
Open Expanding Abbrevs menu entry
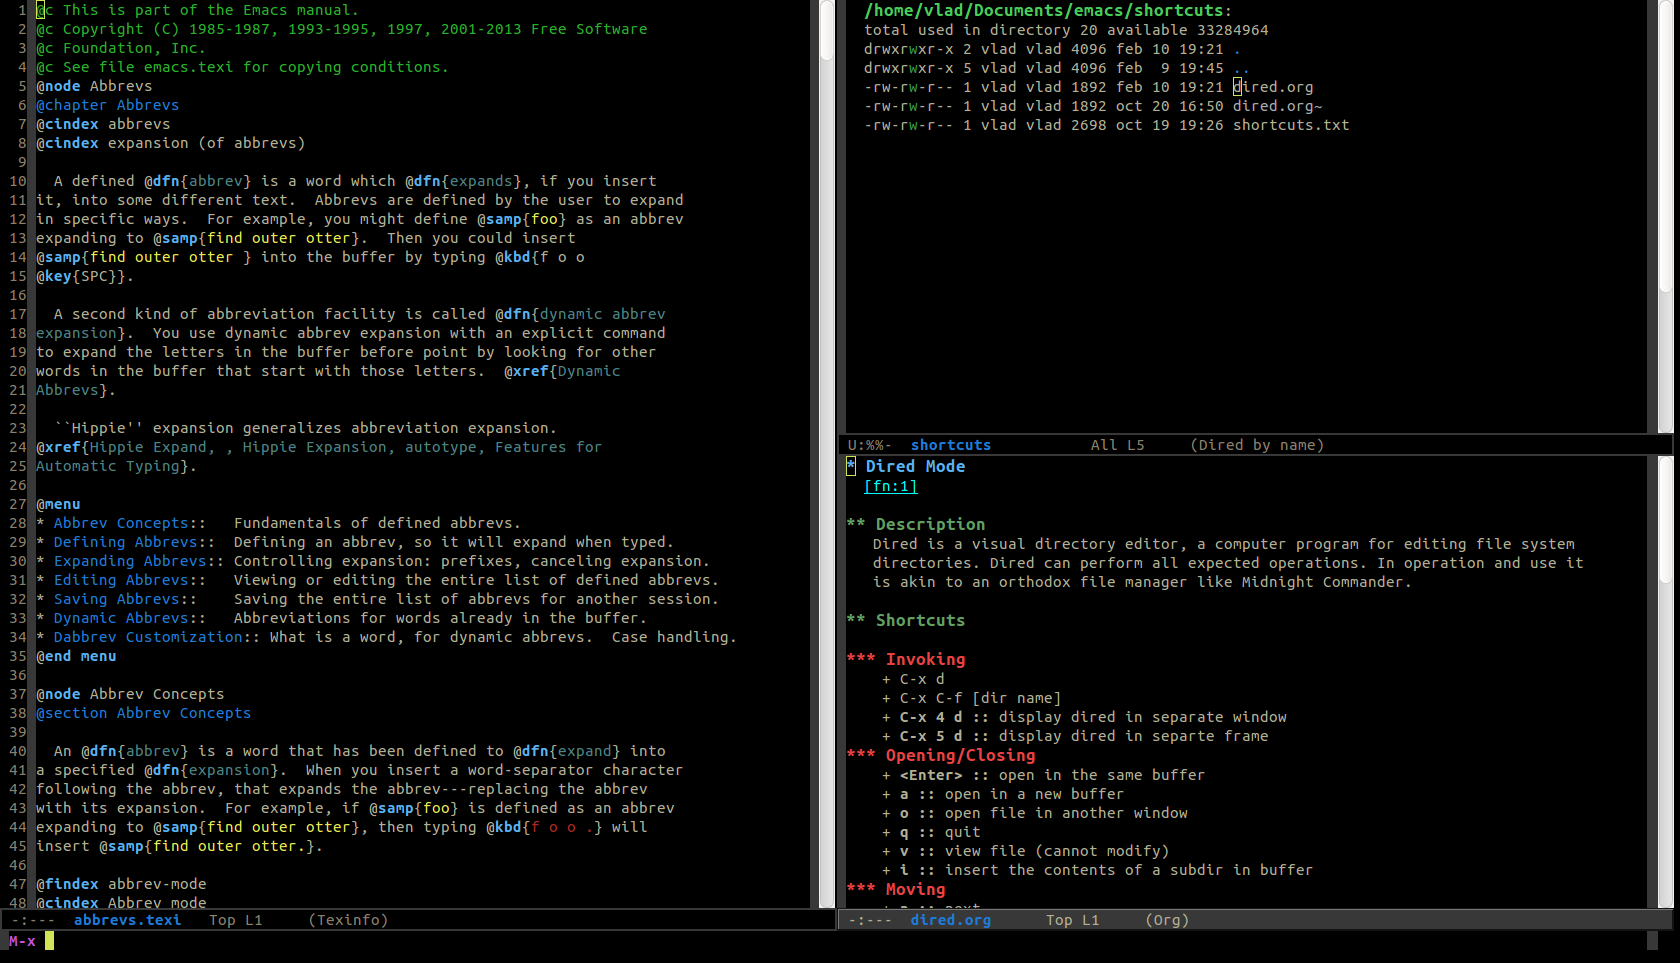pos(130,561)
